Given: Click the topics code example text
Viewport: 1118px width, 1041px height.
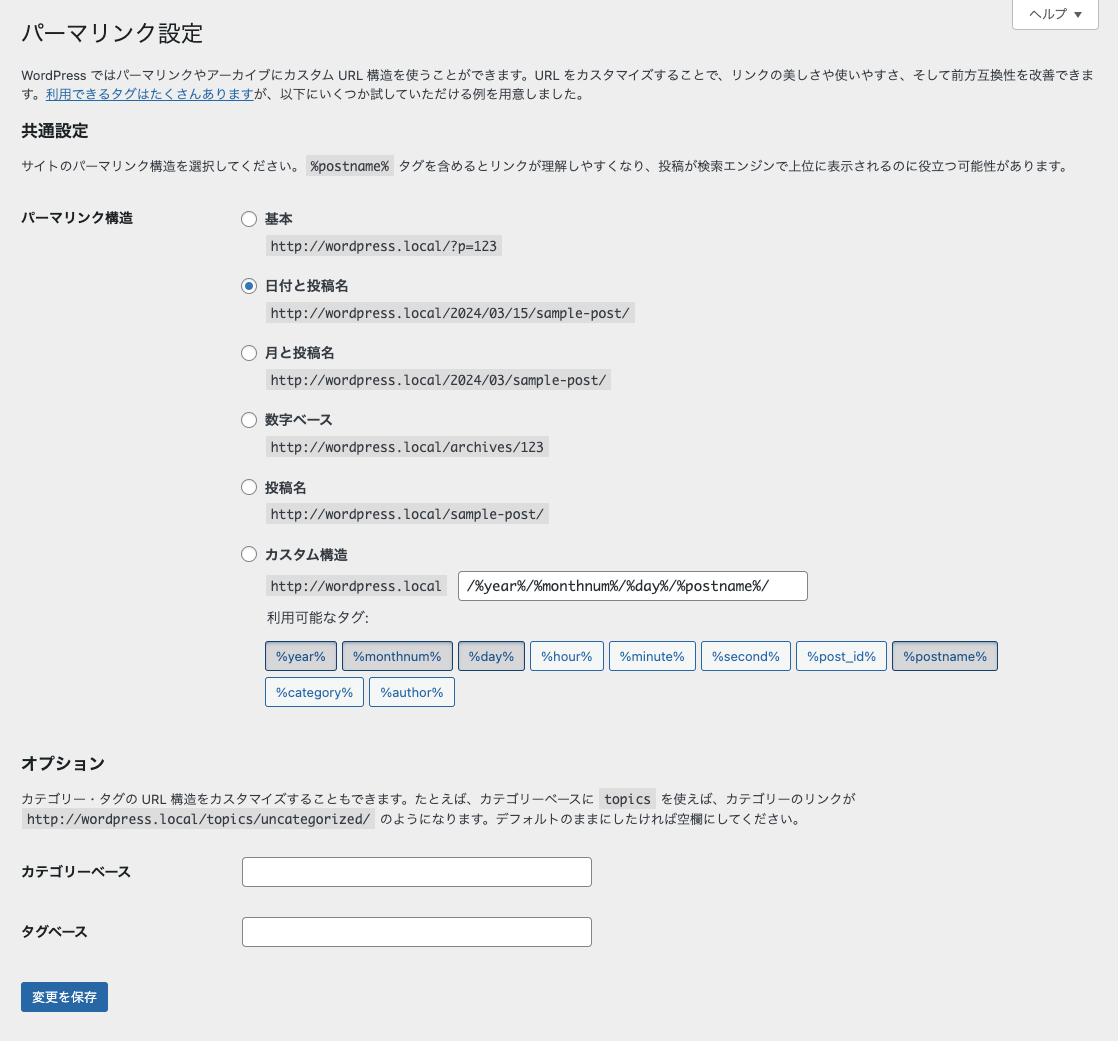Looking at the screenshot, I should tap(627, 799).
